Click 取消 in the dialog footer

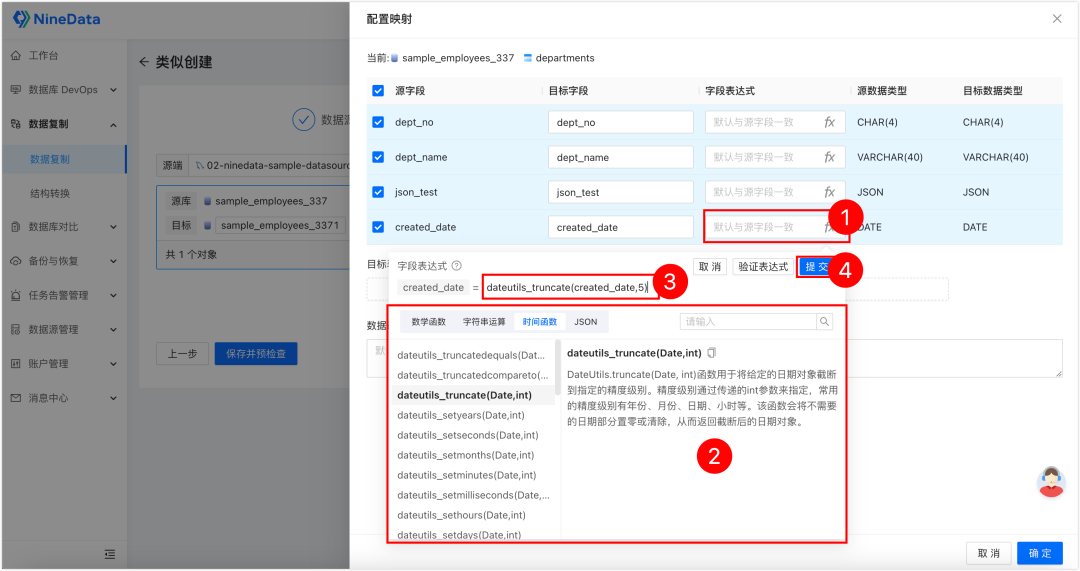988,553
